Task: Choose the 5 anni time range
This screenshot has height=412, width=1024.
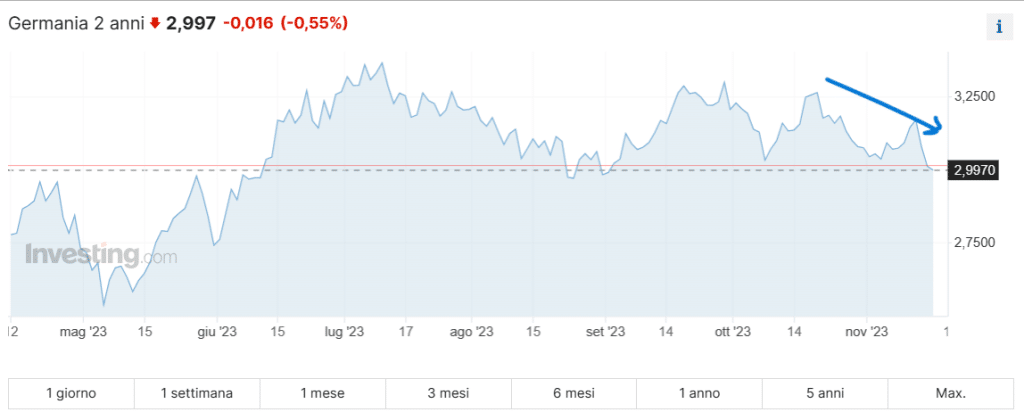Action: click(x=825, y=393)
